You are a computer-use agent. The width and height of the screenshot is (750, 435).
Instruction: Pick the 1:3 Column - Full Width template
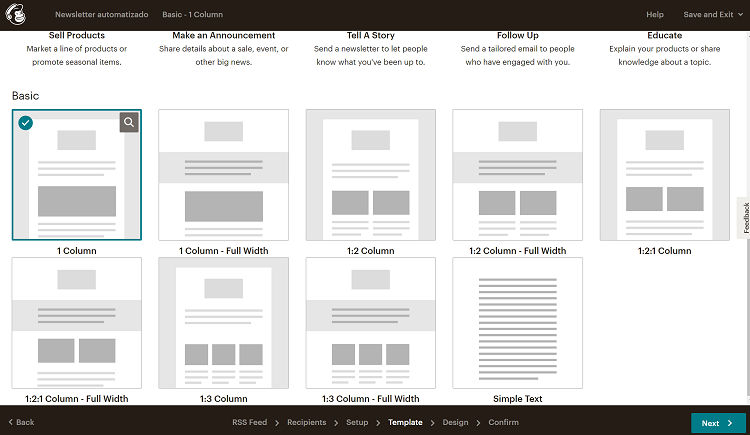point(370,323)
